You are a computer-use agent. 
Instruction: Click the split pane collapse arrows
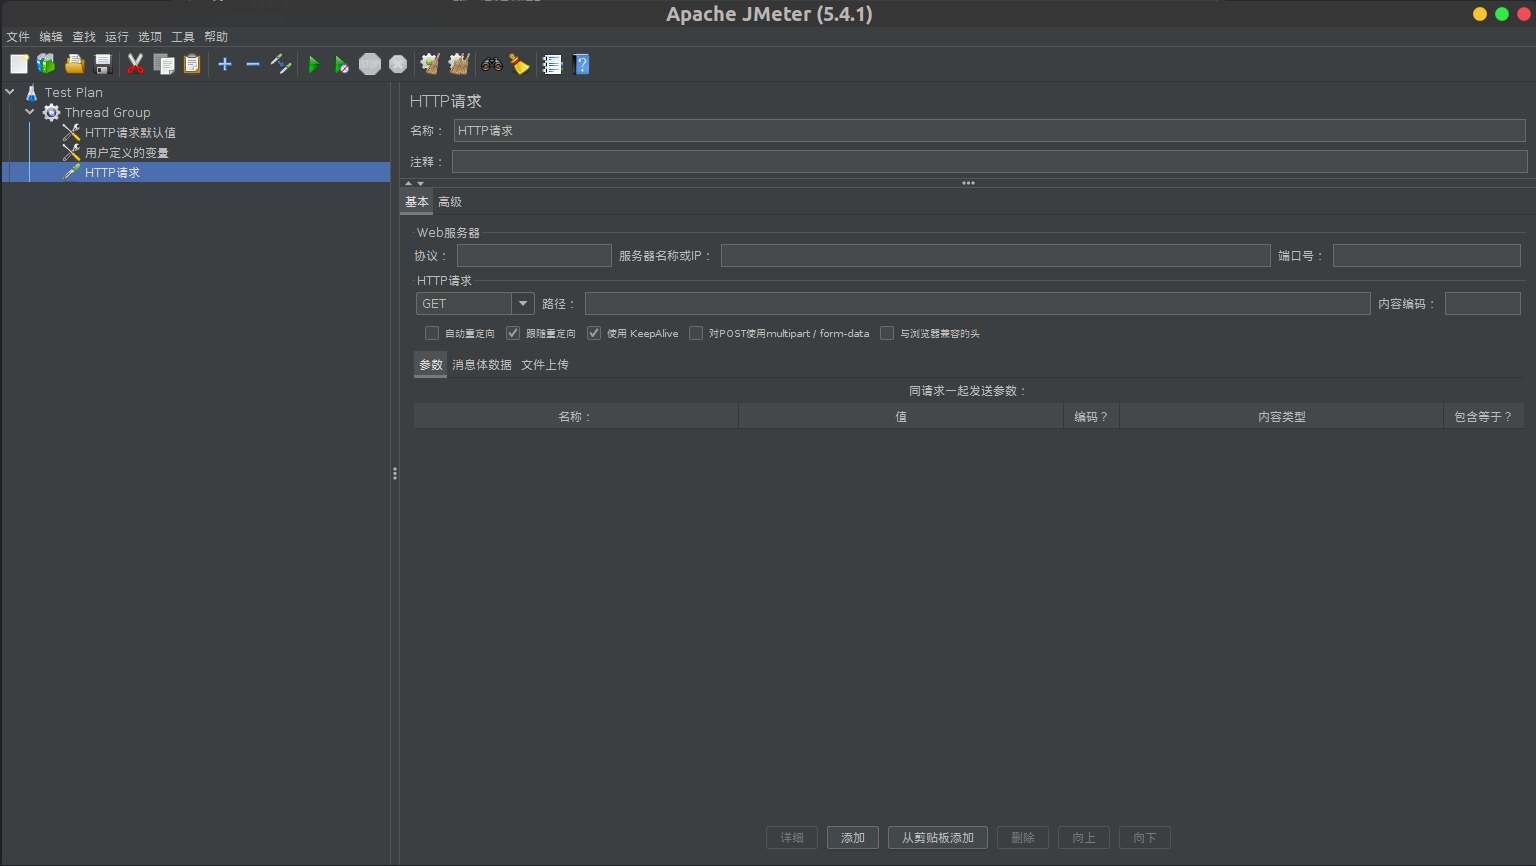(414, 183)
